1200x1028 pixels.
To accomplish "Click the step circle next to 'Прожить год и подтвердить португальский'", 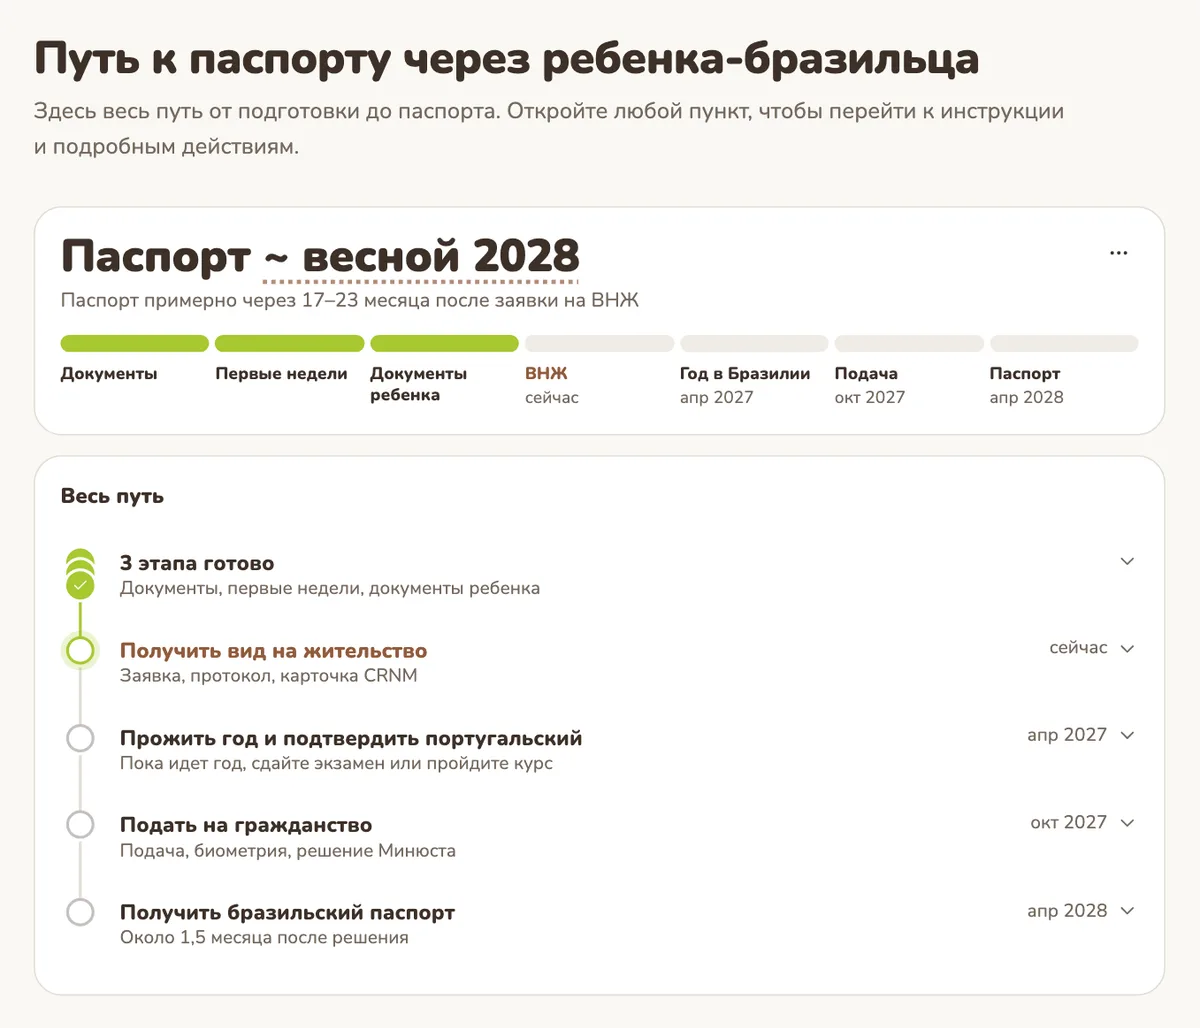I will point(80,738).
